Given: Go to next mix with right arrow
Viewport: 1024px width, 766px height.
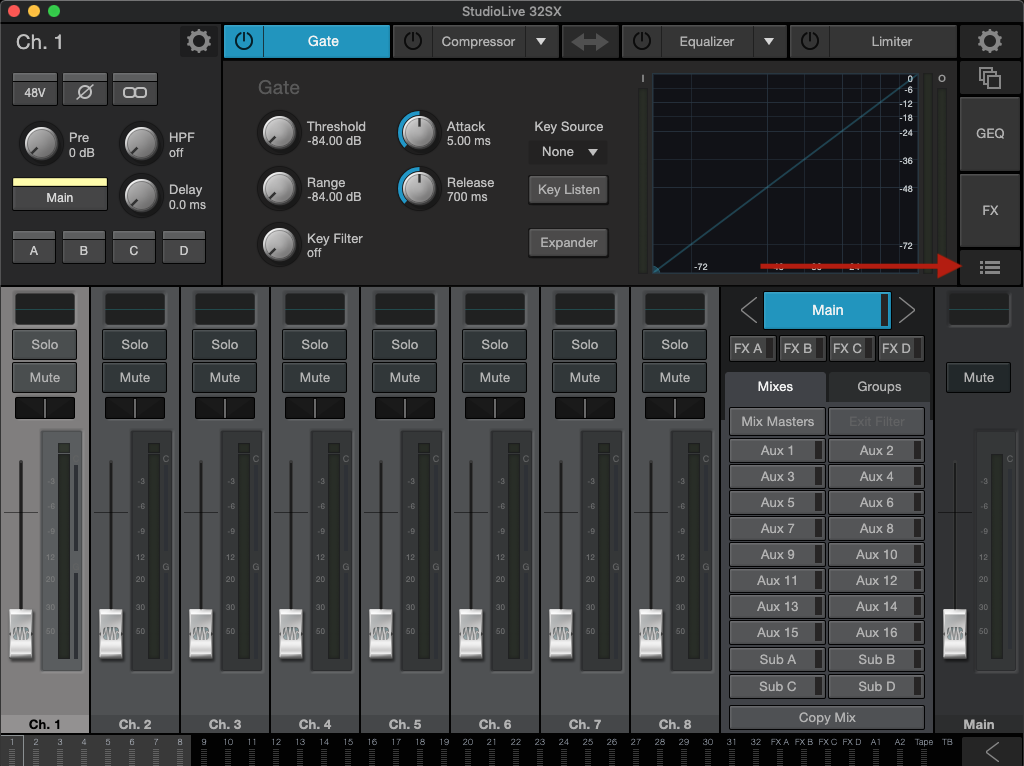Looking at the screenshot, I should [x=906, y=310].
